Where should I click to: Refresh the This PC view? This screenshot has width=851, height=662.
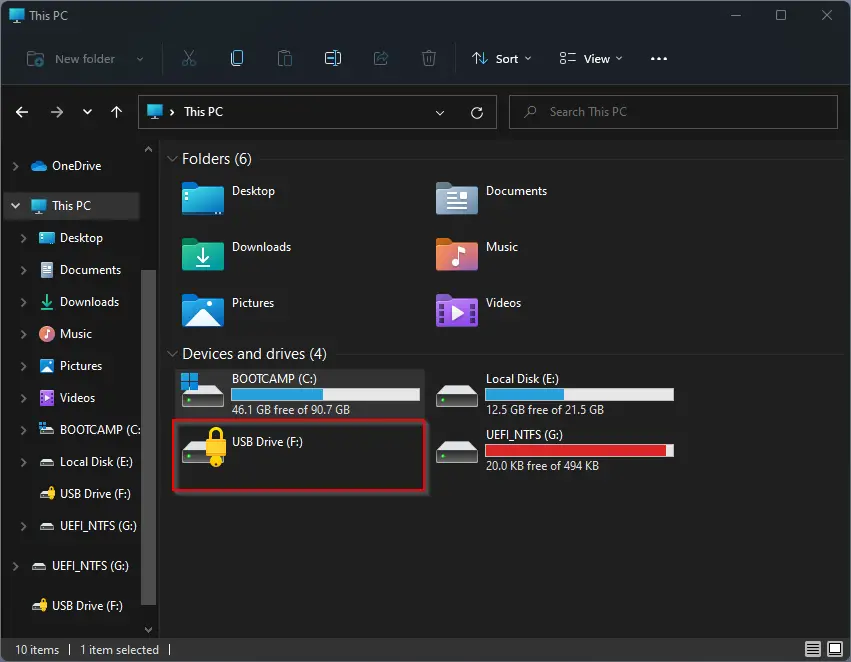point(477,112)
